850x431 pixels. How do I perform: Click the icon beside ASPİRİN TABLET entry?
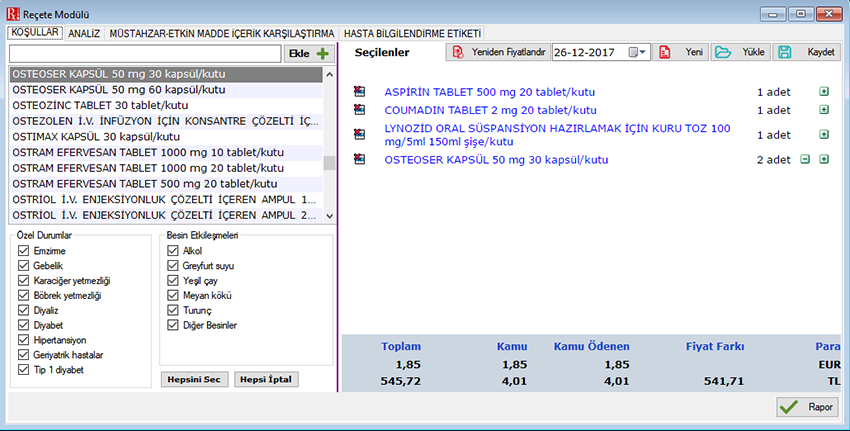360,92
